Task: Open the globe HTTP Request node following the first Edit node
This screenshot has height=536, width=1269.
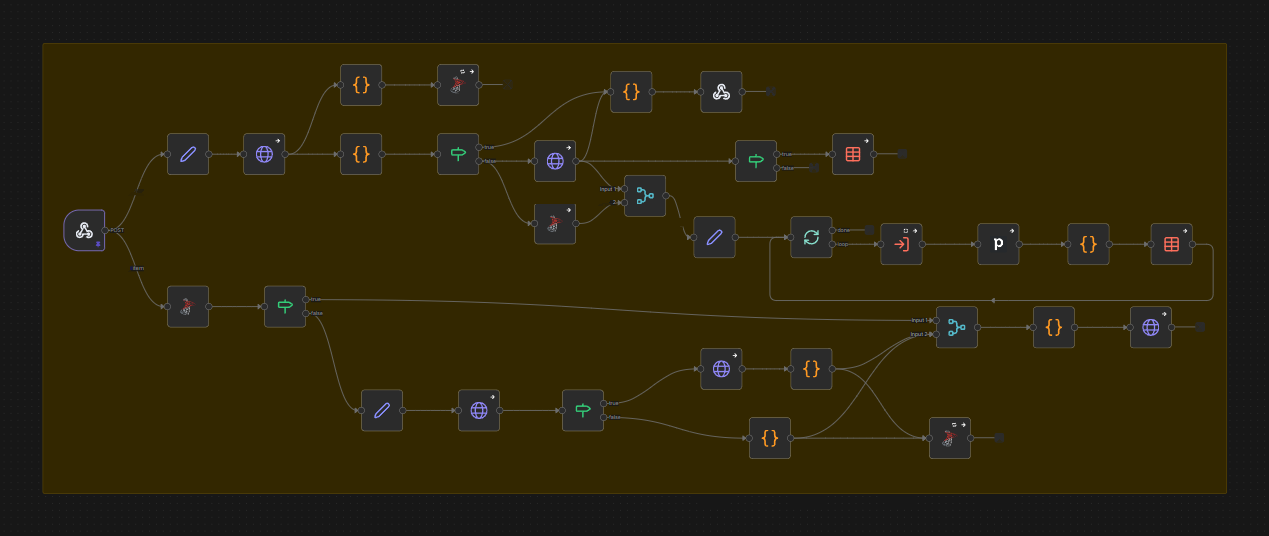Action: pyautogui.click(x=264, y=154)
